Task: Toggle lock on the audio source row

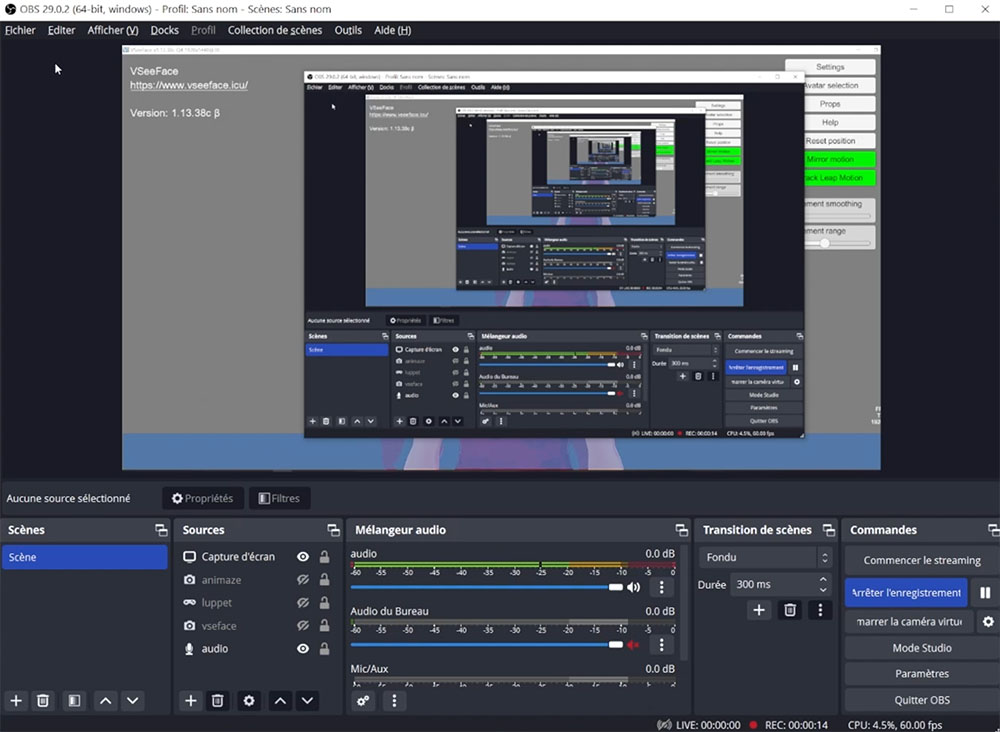Action: pos(325,648)
